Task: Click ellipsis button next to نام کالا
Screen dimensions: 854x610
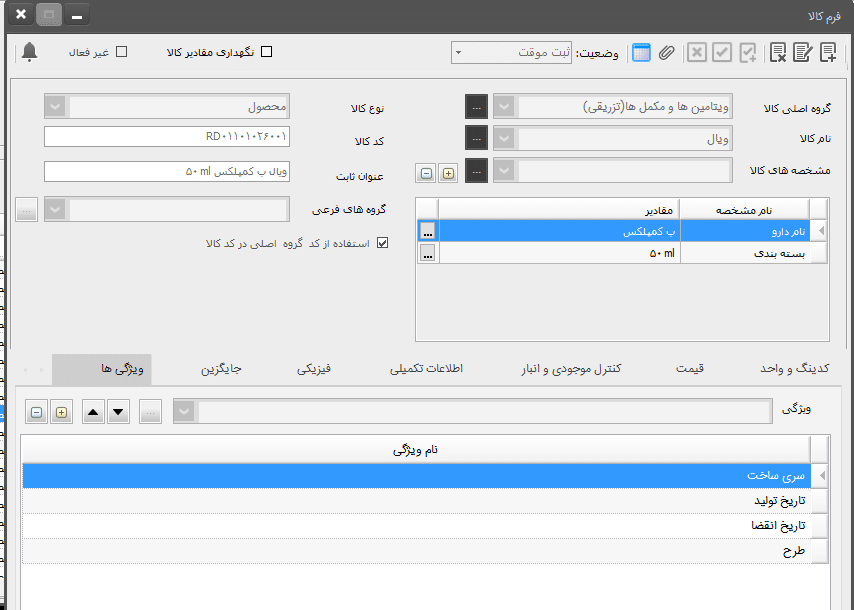Action: (477, 139)
